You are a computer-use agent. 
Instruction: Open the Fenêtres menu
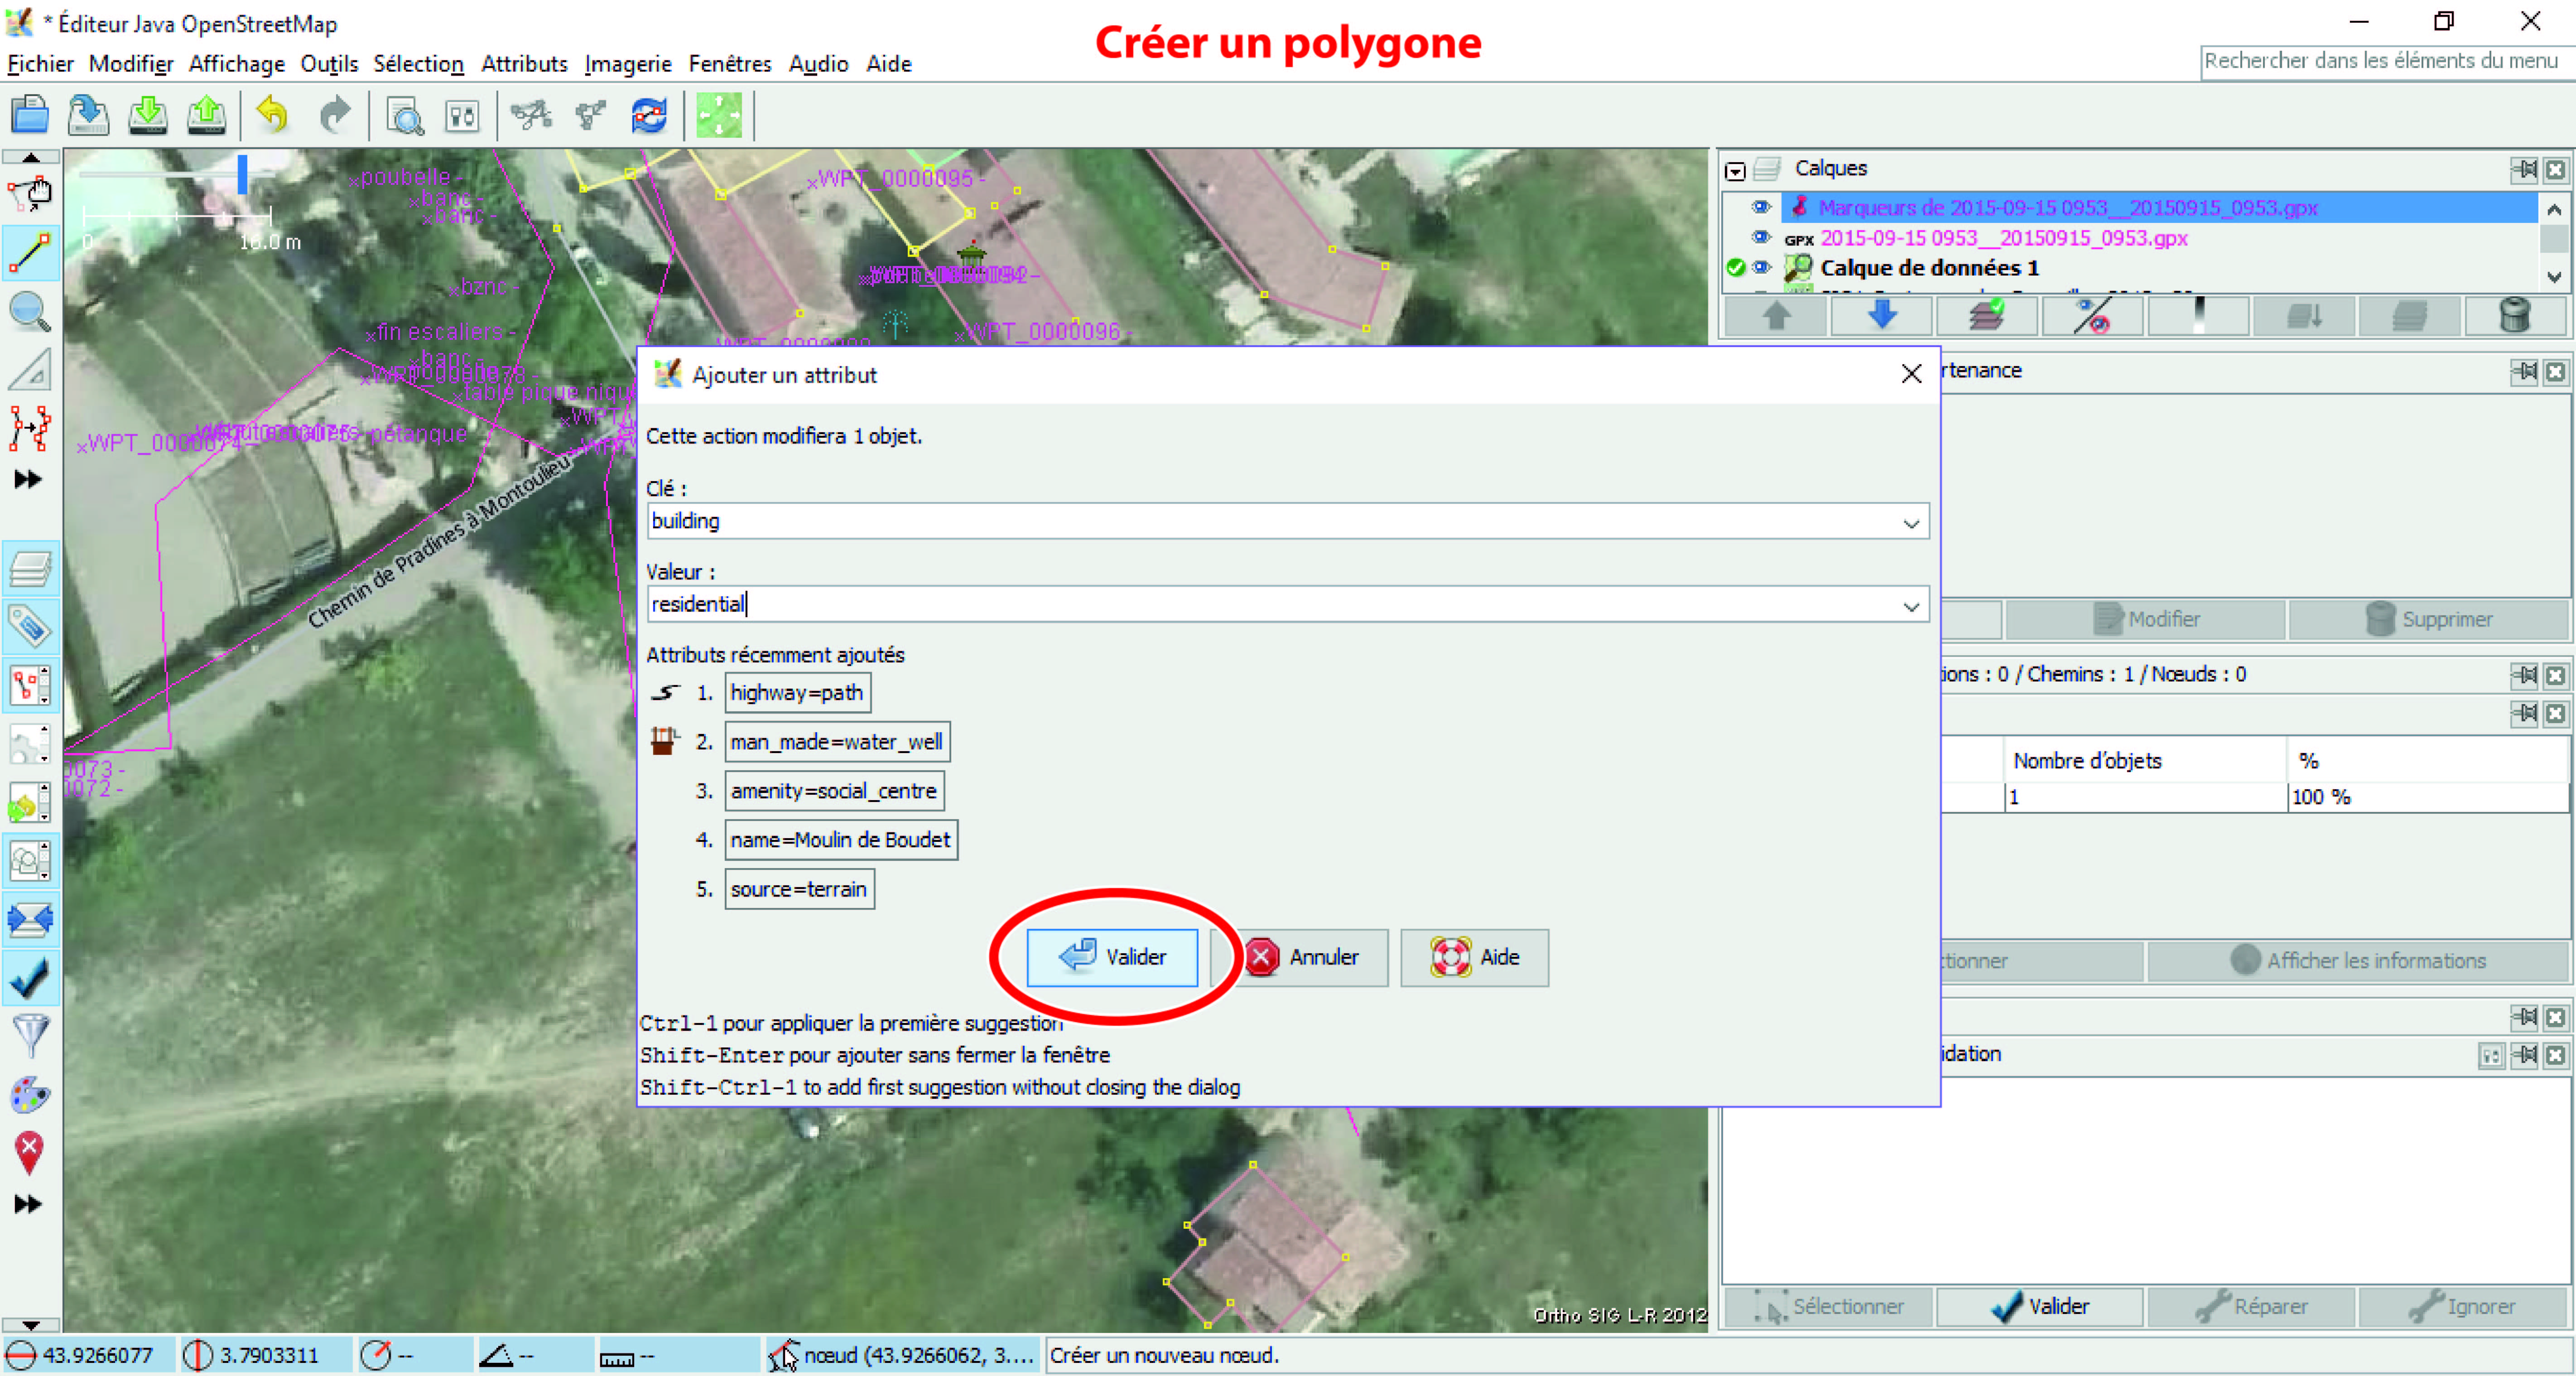(730, 64)
